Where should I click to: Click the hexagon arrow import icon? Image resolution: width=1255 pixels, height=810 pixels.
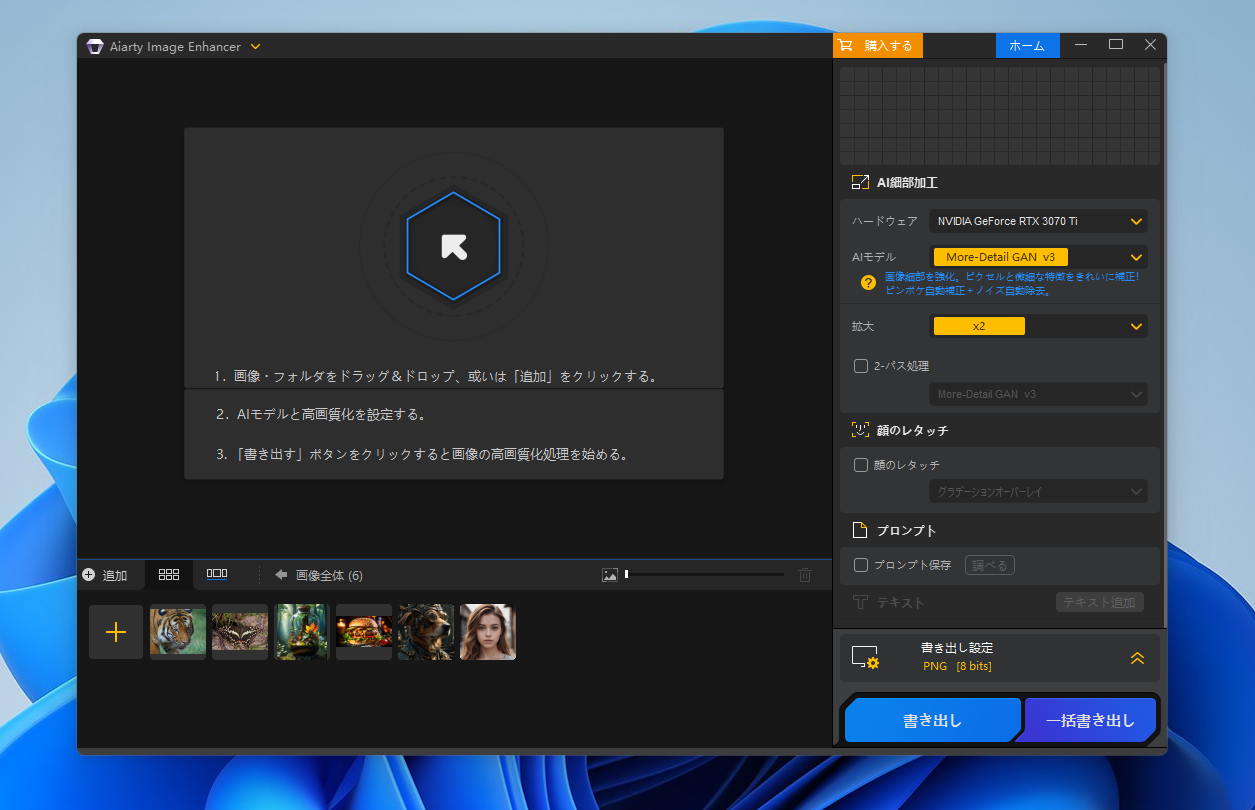pos(454,246)
